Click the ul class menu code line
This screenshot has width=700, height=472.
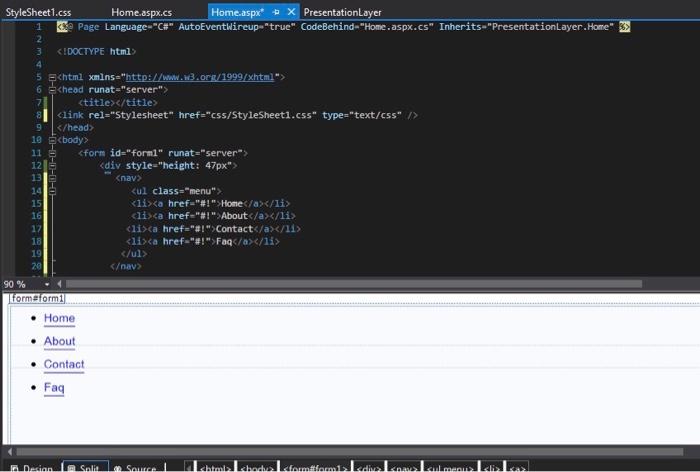[176, 191]
